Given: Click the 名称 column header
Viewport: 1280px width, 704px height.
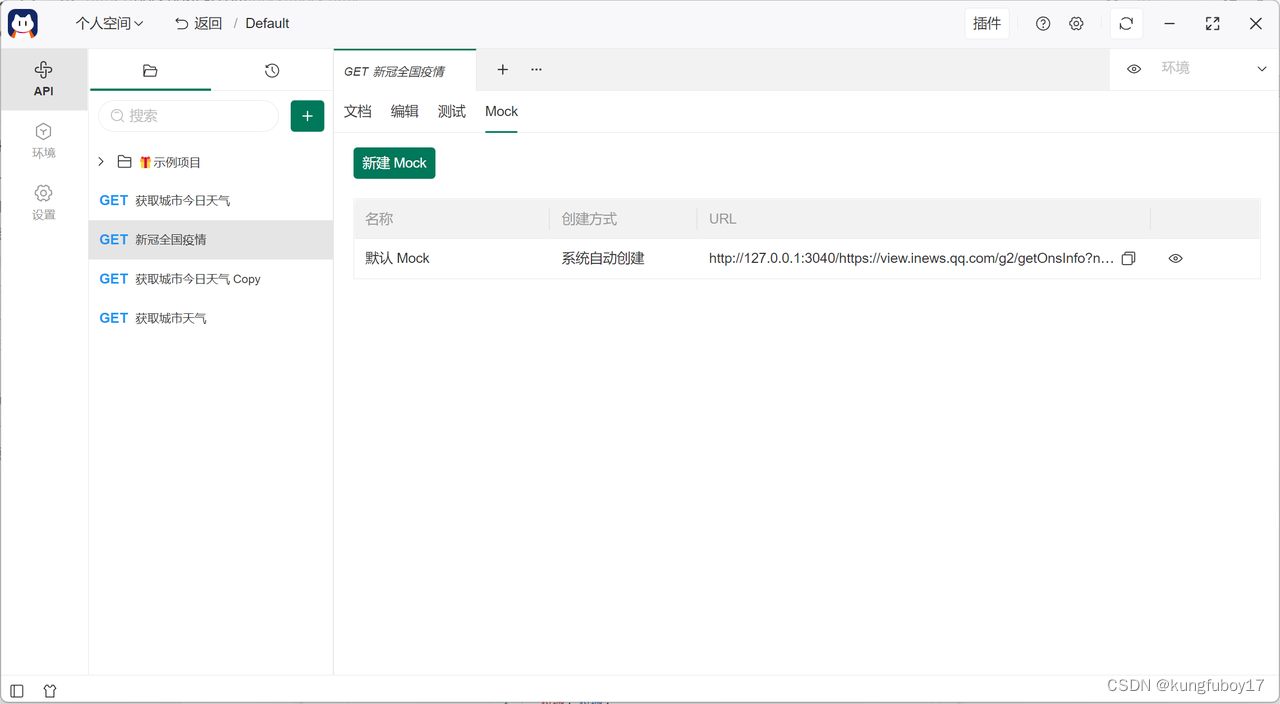Looking at the screenshot, I should pyautogui.click(x=379, y=219).
